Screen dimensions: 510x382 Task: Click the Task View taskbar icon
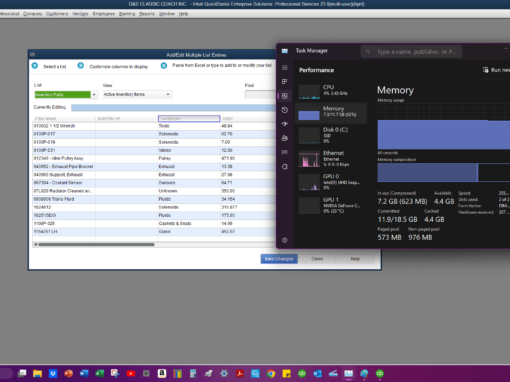pyautogui.click(x=22, y=373)
